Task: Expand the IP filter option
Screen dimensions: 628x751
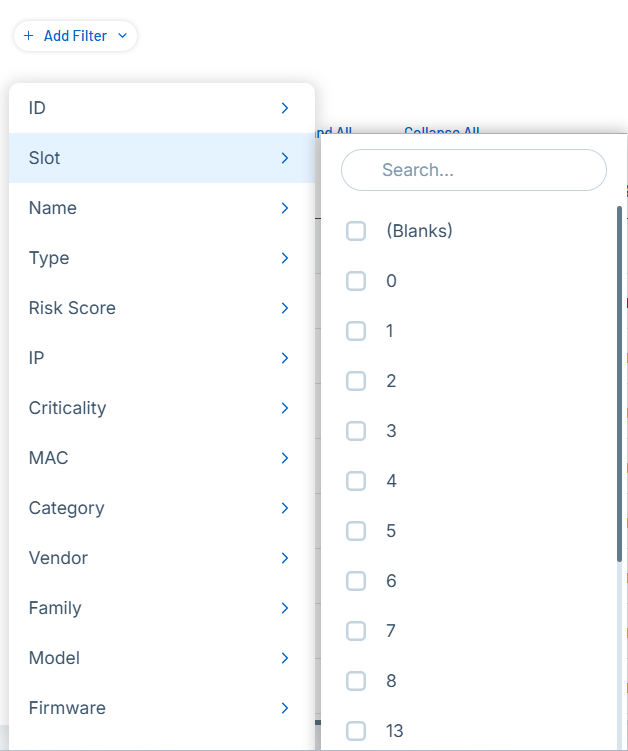Action: [x=160, y=358]
